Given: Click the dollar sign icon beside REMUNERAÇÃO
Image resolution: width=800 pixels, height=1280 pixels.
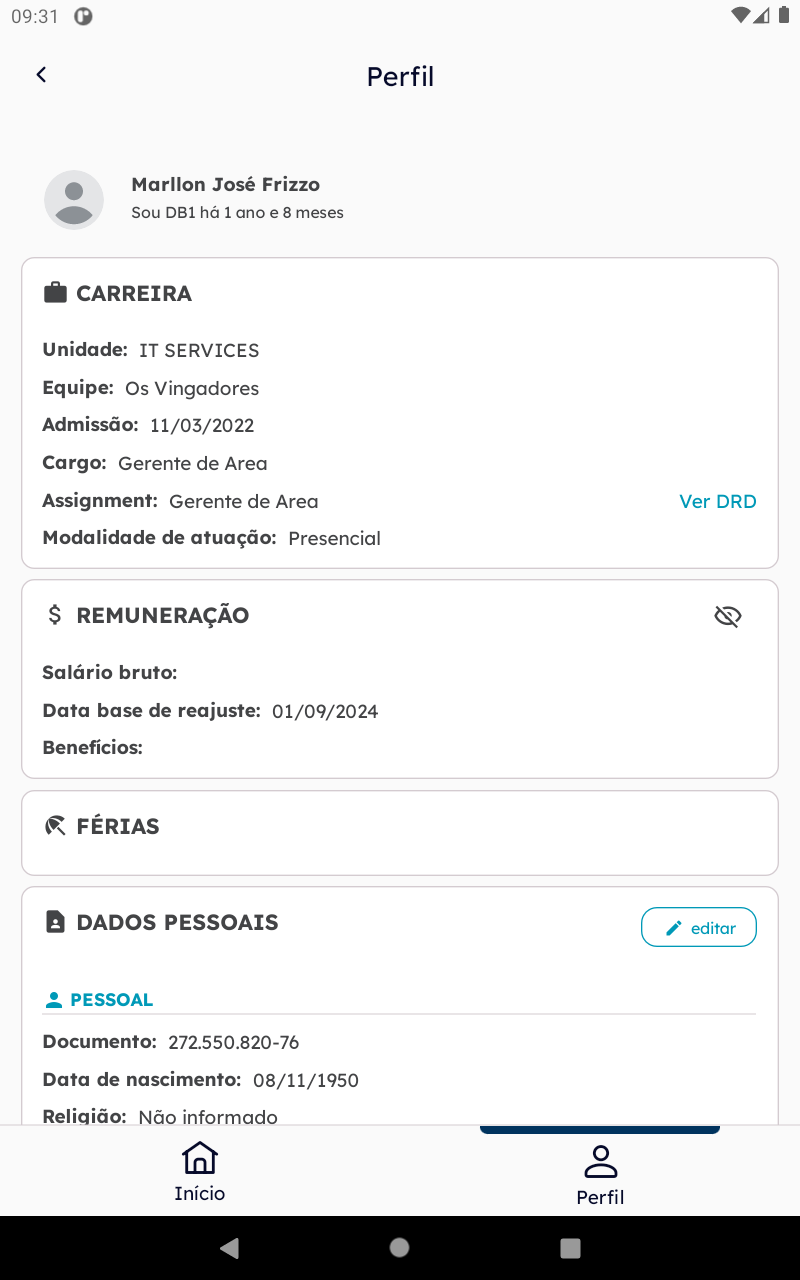Looking at the screenshot, I should click(x=55, y=615).
